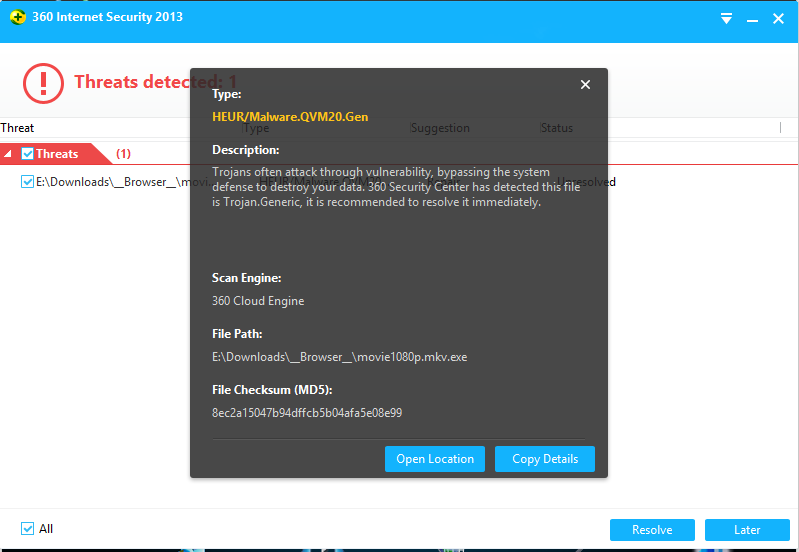Collapse the Threats group triangle
The image size is (799, 552).
click(8, 153)
